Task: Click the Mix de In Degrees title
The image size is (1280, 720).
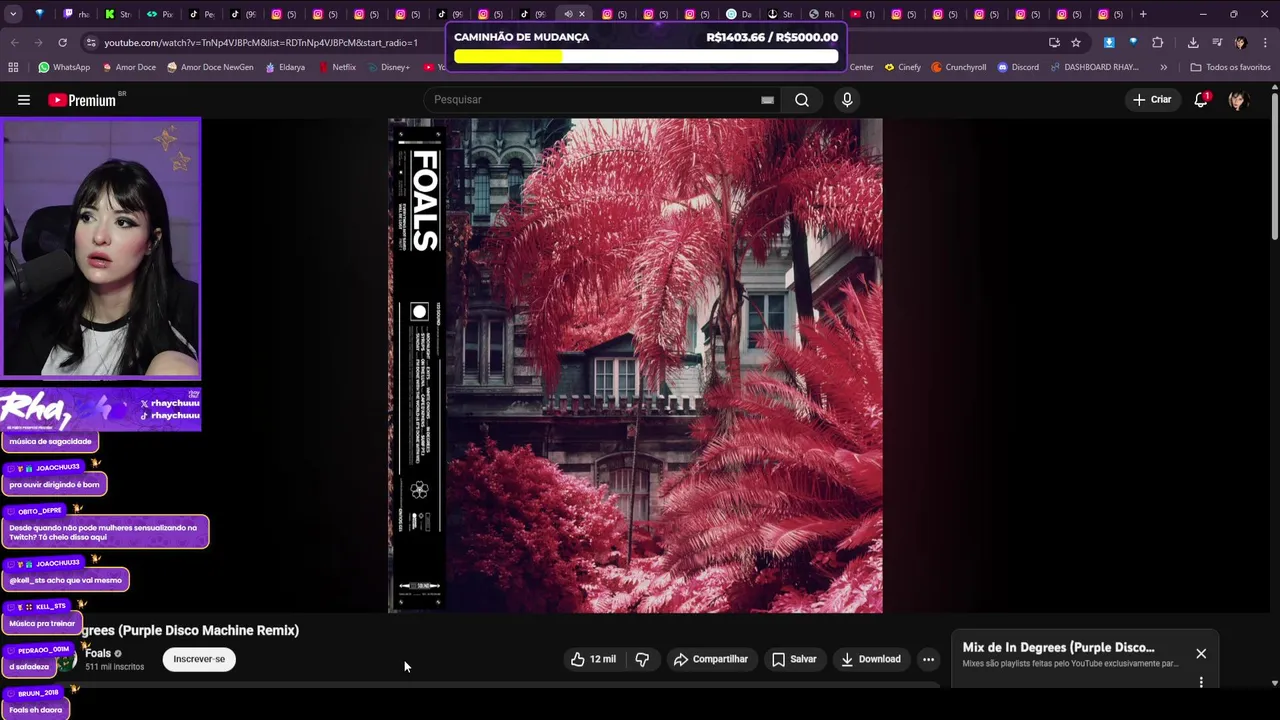Action: click(x=1058, y=647)
